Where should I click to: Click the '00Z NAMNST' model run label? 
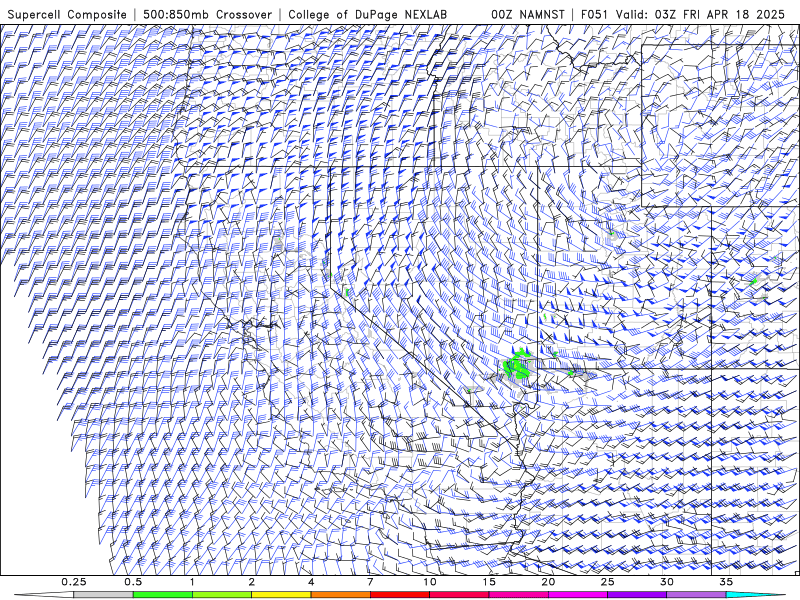(528, 15)
